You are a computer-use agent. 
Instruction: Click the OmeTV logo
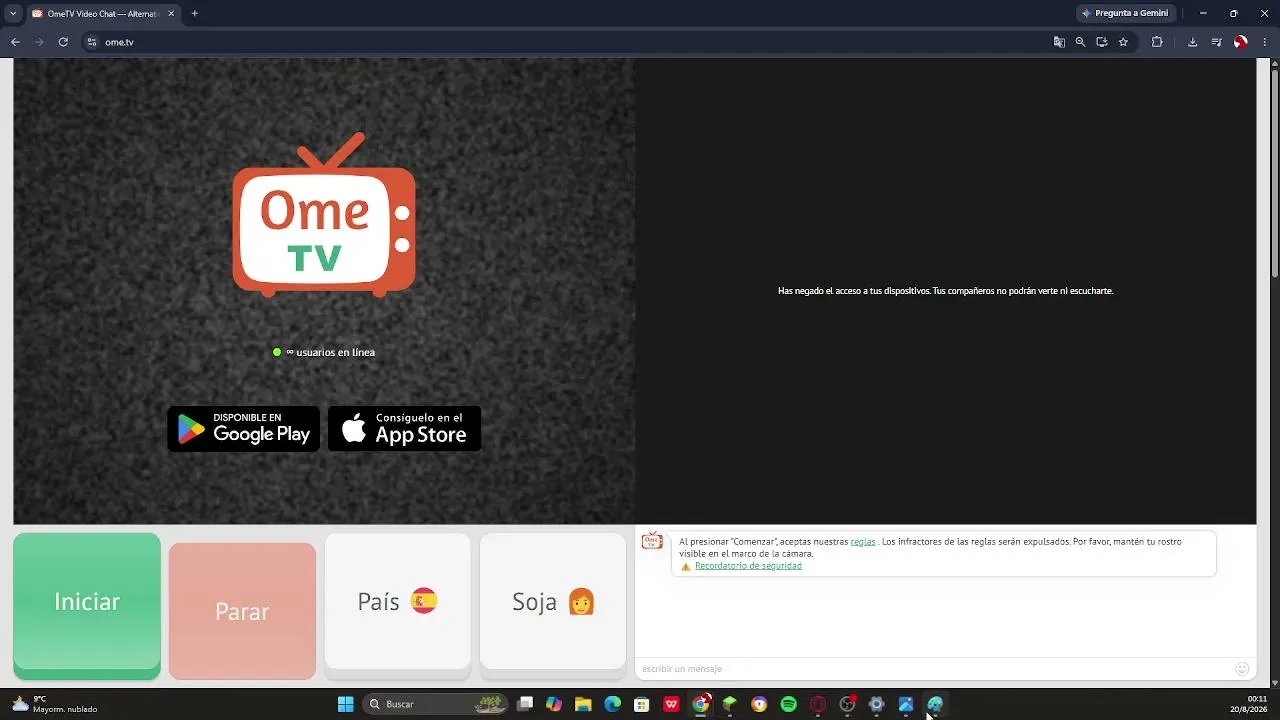click(x=324, y=215)
